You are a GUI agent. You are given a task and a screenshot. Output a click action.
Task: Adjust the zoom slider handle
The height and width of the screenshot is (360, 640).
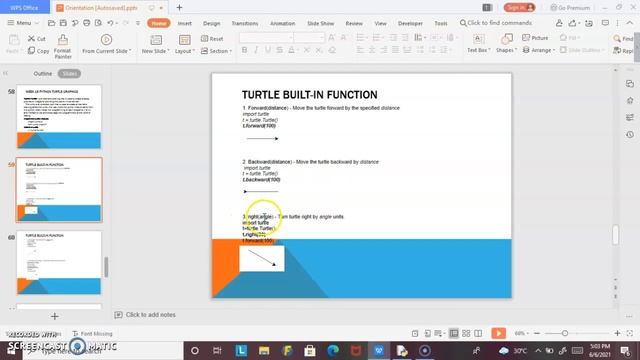pyautogui.click(x=565, y=333)
